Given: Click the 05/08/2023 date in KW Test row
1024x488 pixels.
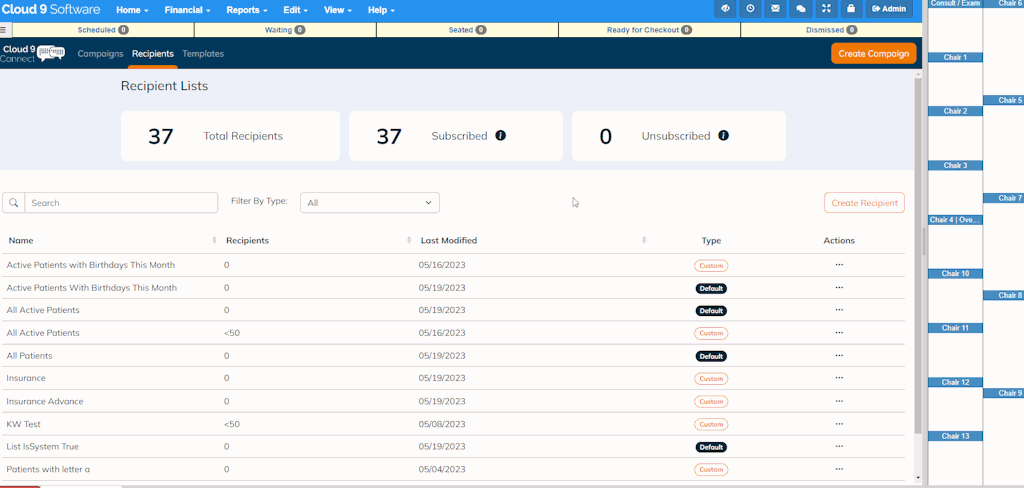Looking at the screenshot, I should coord(442,424).
